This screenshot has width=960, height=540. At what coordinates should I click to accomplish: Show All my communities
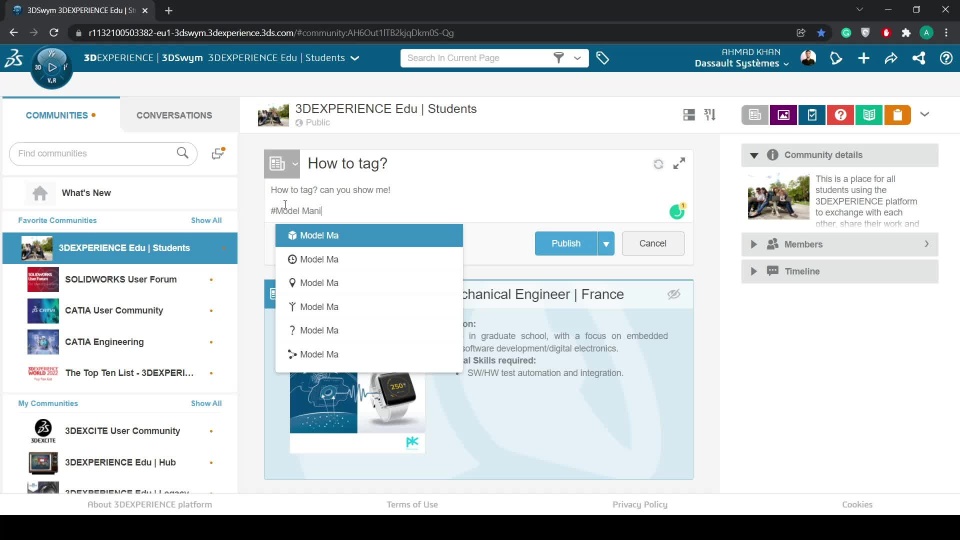[206, 403]
